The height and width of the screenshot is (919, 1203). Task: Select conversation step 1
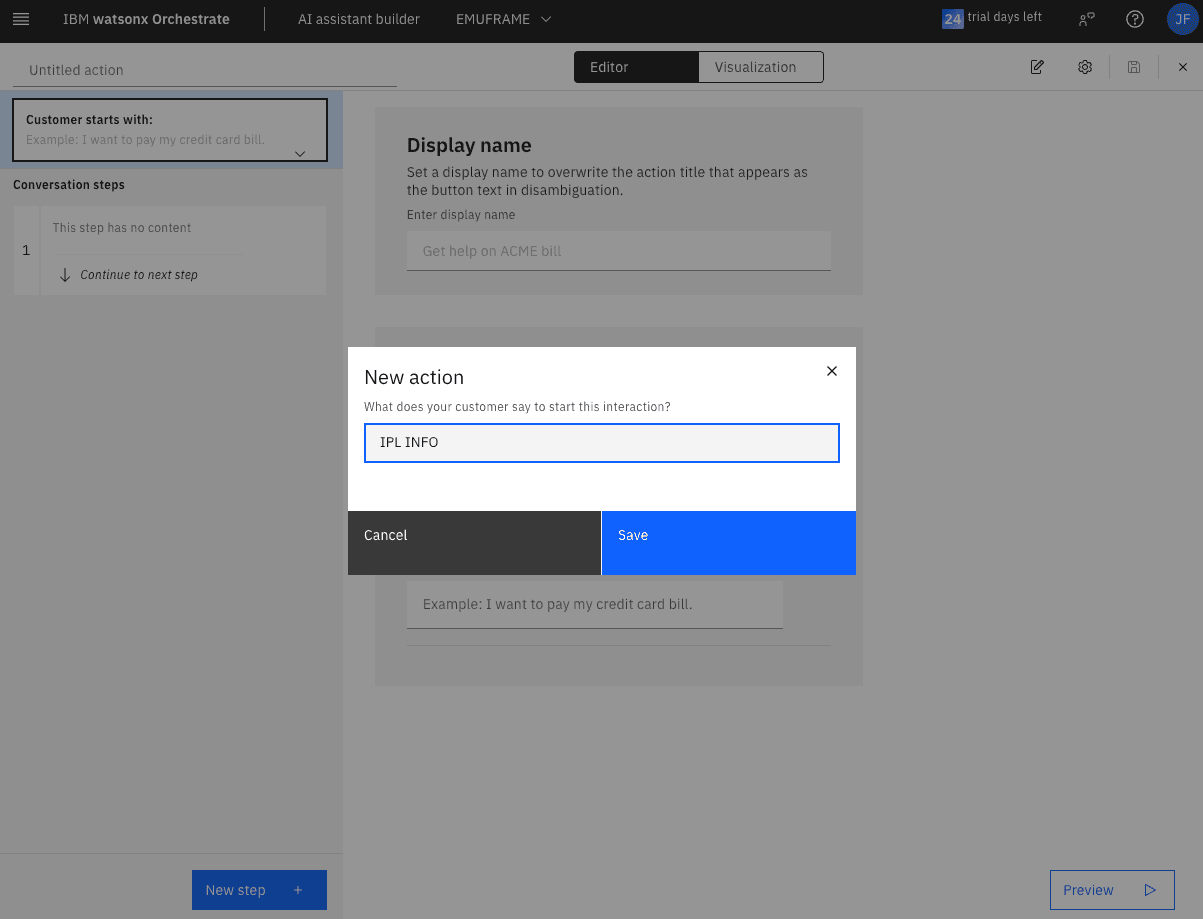pyautogui.click(x=170, y=250)
